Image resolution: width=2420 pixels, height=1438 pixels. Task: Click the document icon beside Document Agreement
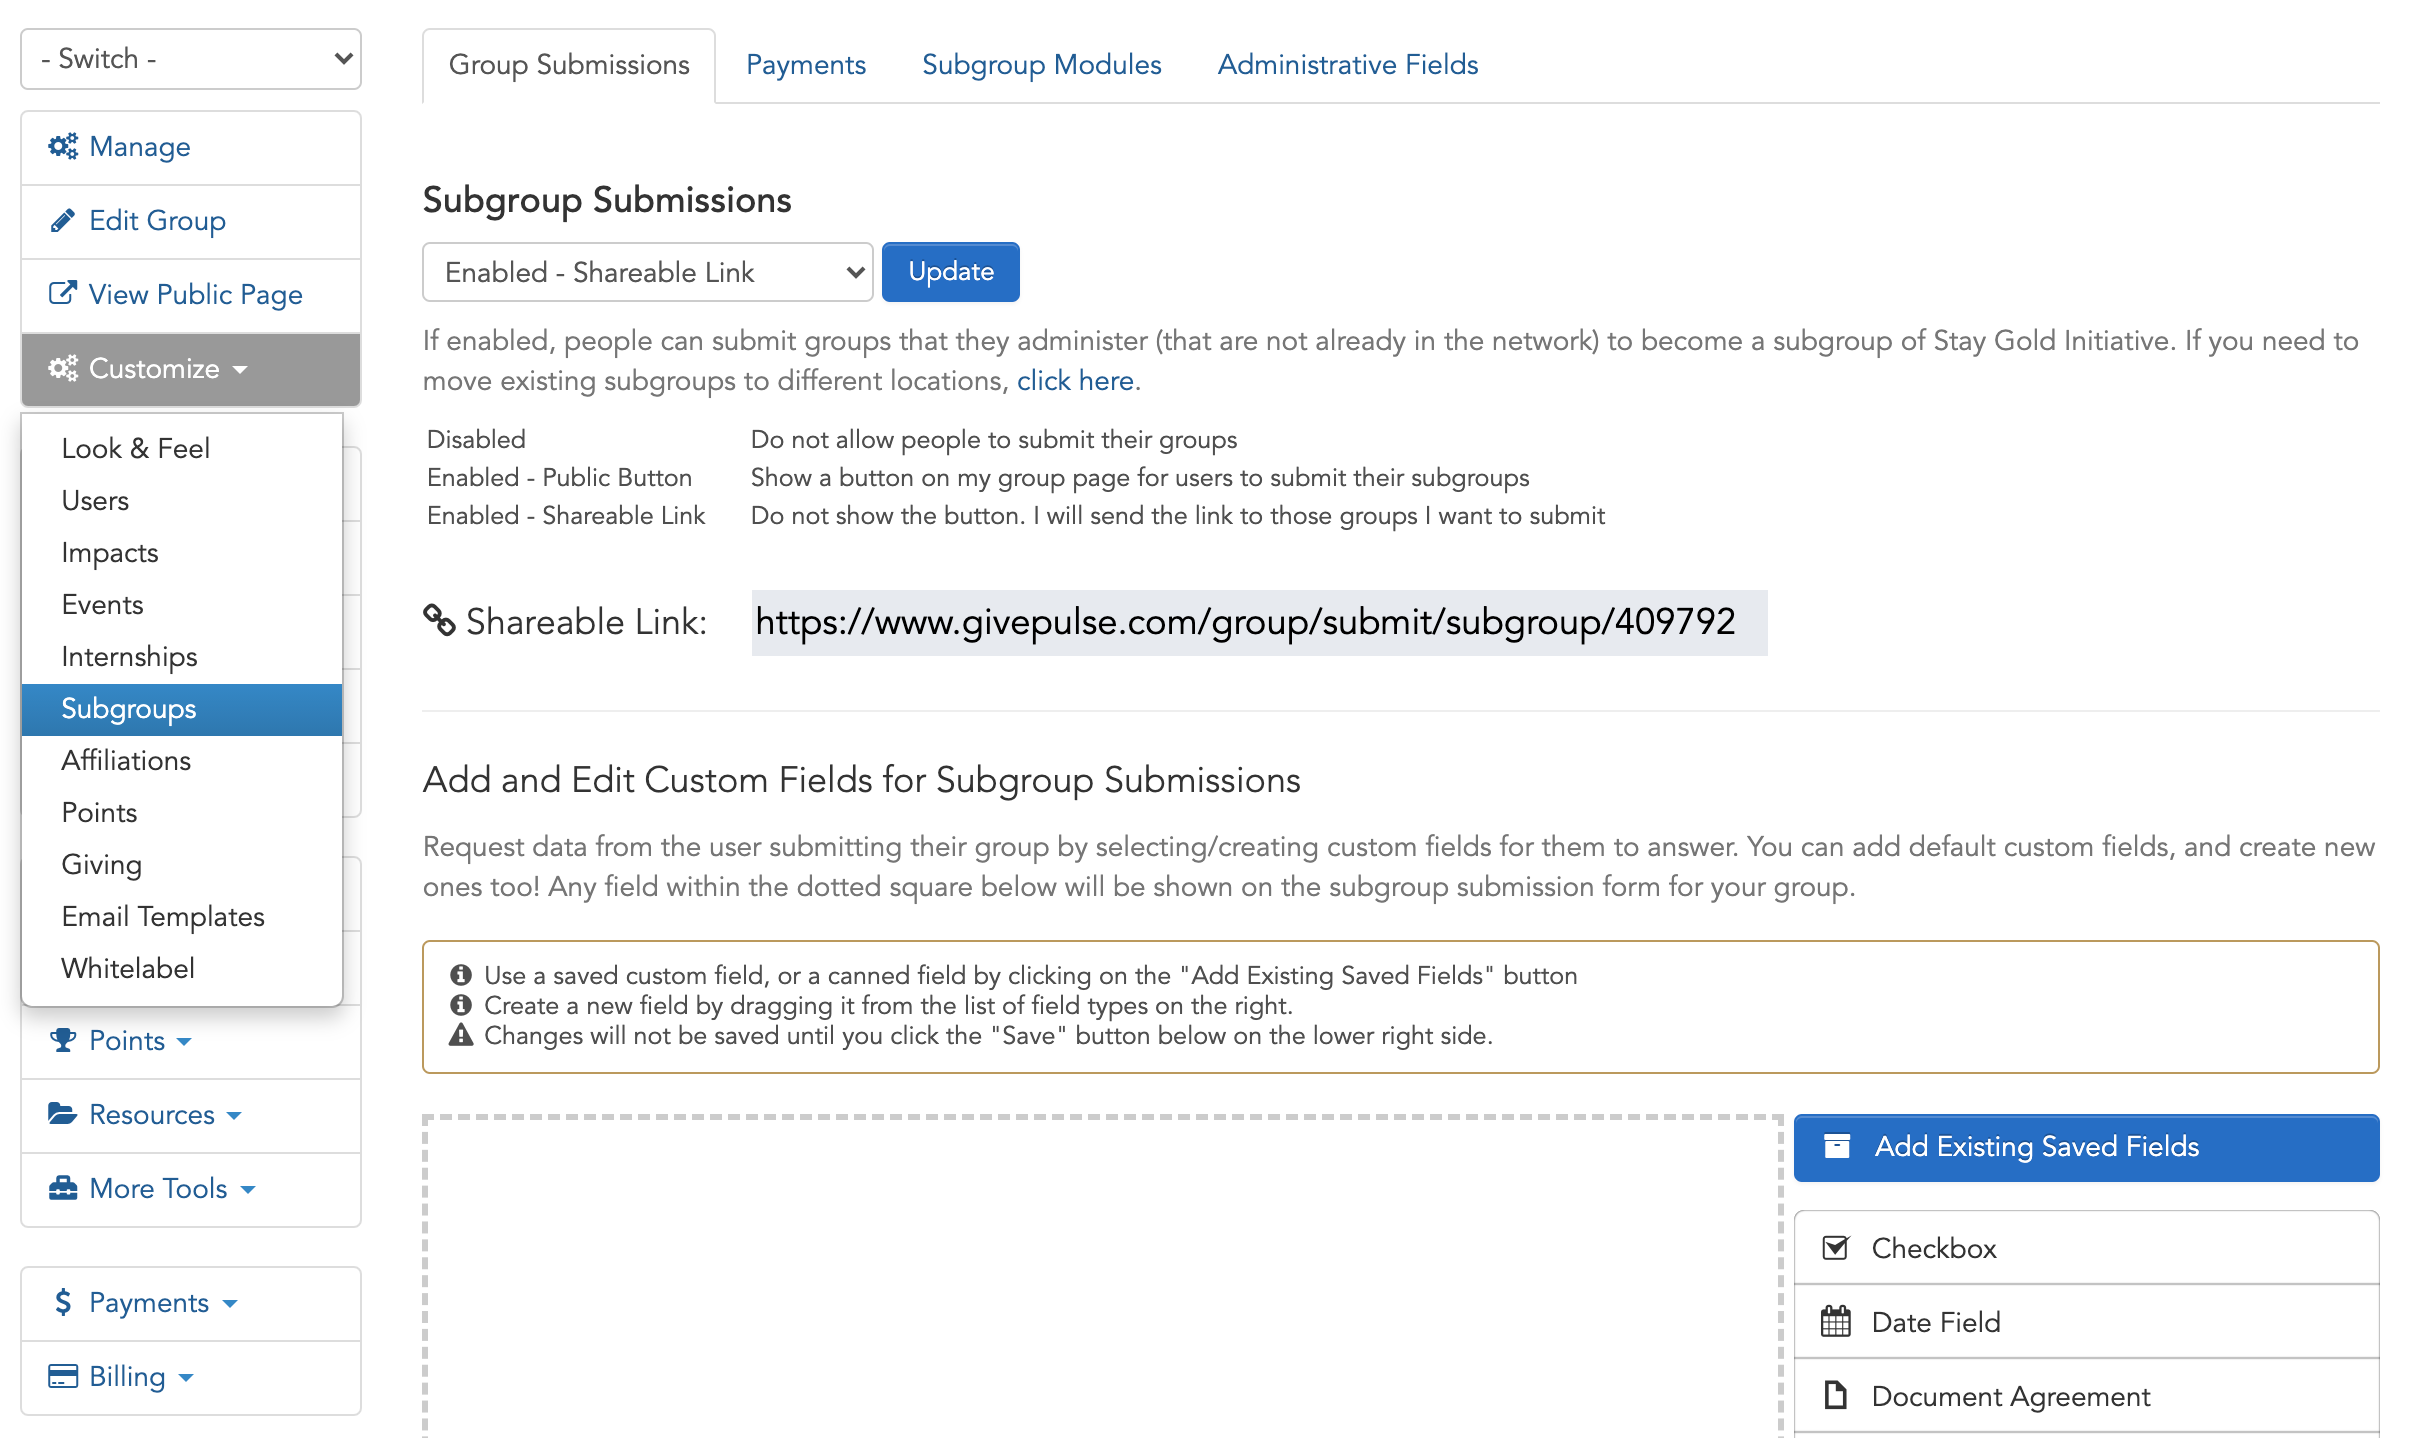(x=1835, y=1395)
